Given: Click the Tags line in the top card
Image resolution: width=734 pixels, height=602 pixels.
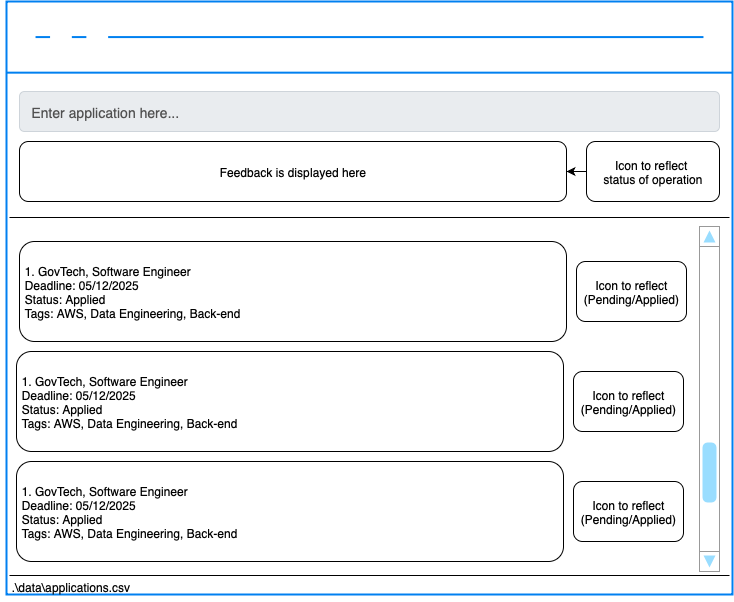Looking at the screenshot, I should coord(132,314).
